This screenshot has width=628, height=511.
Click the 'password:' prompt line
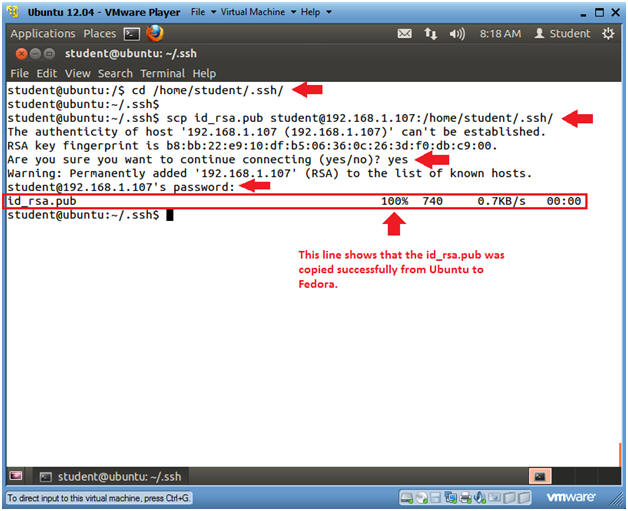pyautogui.click(x=121, y=187)
